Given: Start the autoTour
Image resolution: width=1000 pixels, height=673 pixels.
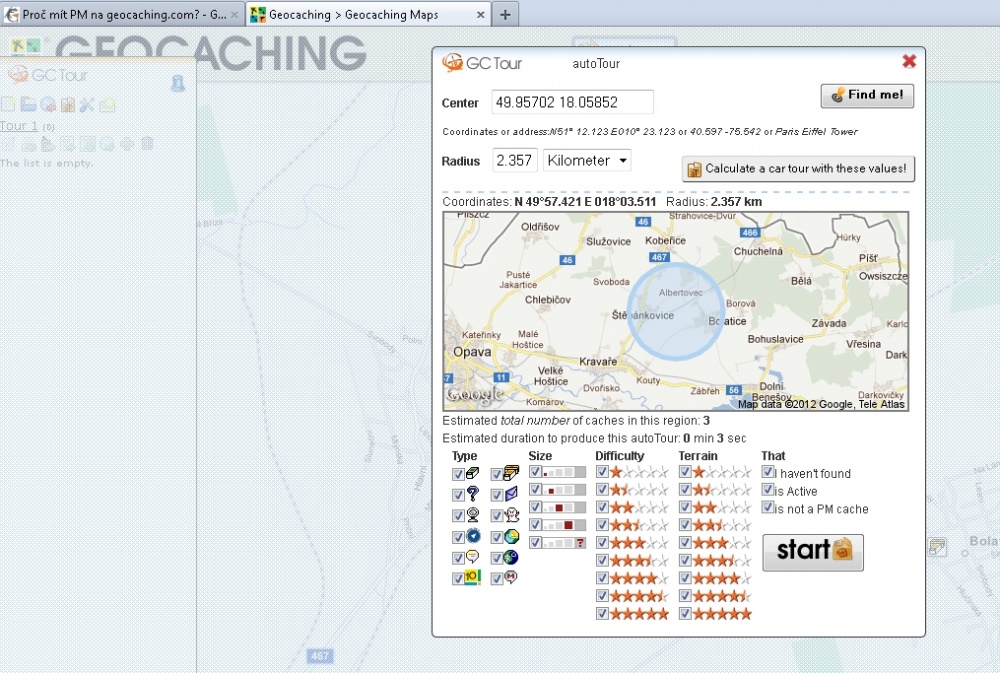Looking at the screenshot, I should [813, 552].
